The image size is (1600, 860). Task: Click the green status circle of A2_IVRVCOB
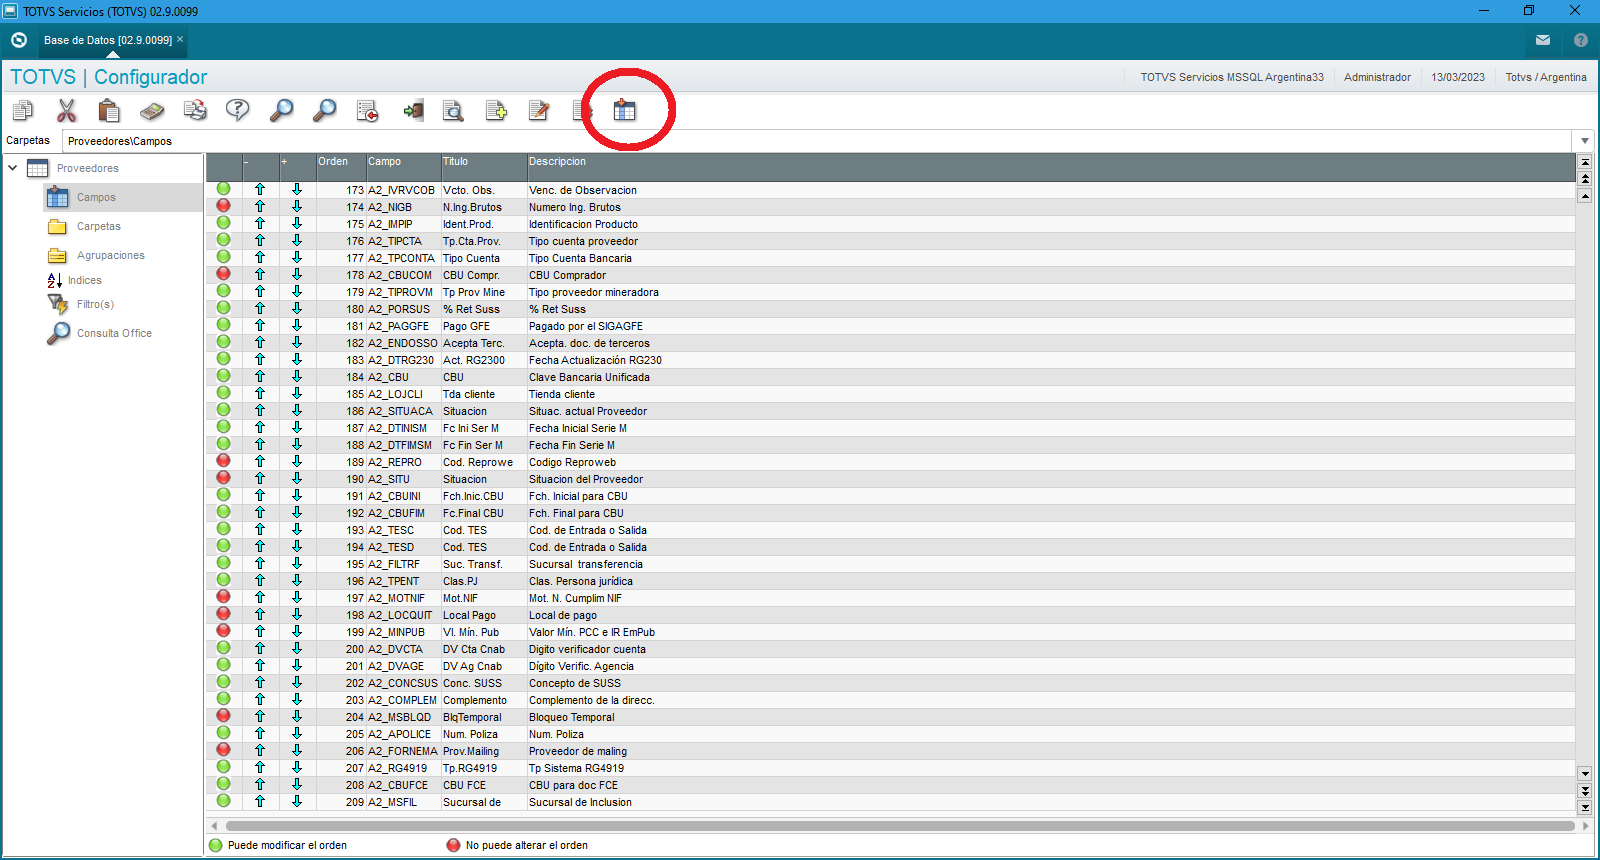tap(224, 189)
